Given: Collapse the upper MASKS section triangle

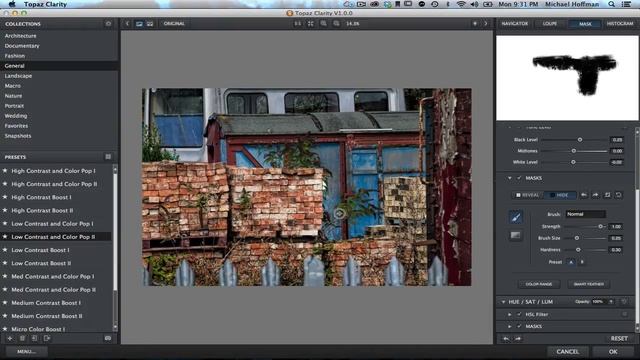Looking at the screenshot, I should [x=509, y=178].
